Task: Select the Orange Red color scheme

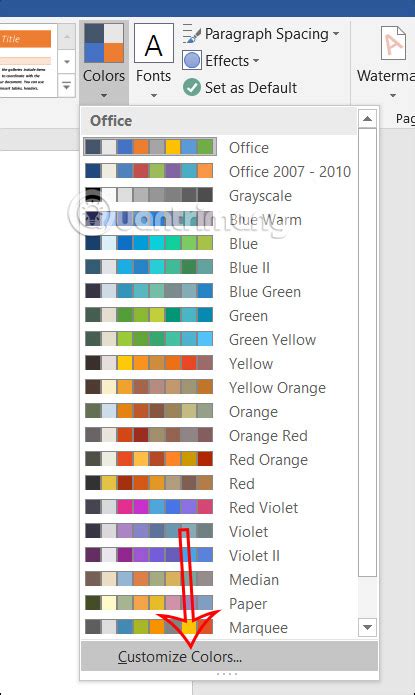Action: pyautogui.click(x=219, y=435)
